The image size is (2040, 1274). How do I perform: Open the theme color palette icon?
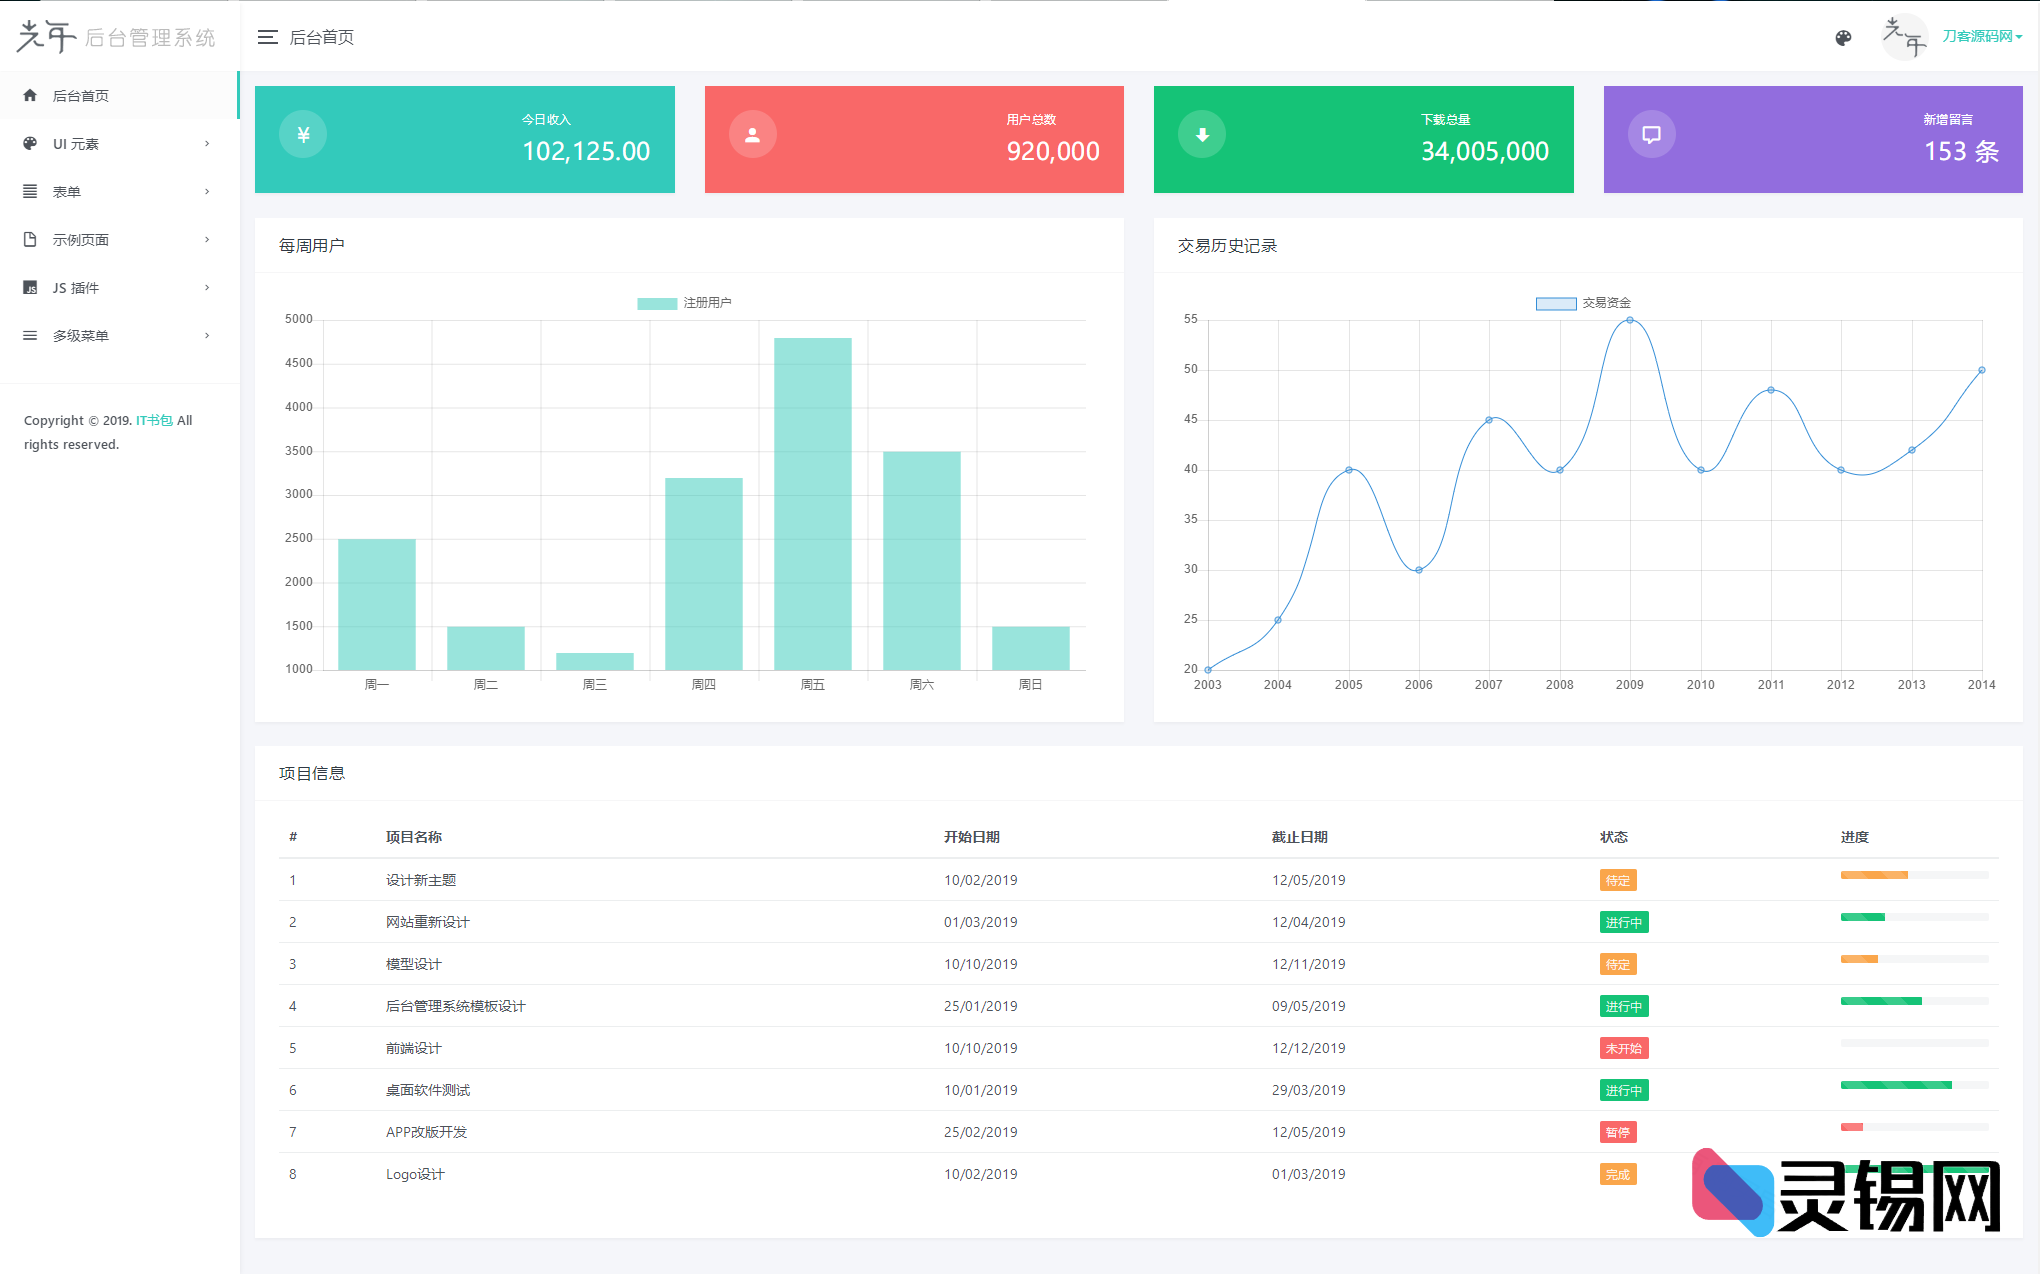point(1843,38)
